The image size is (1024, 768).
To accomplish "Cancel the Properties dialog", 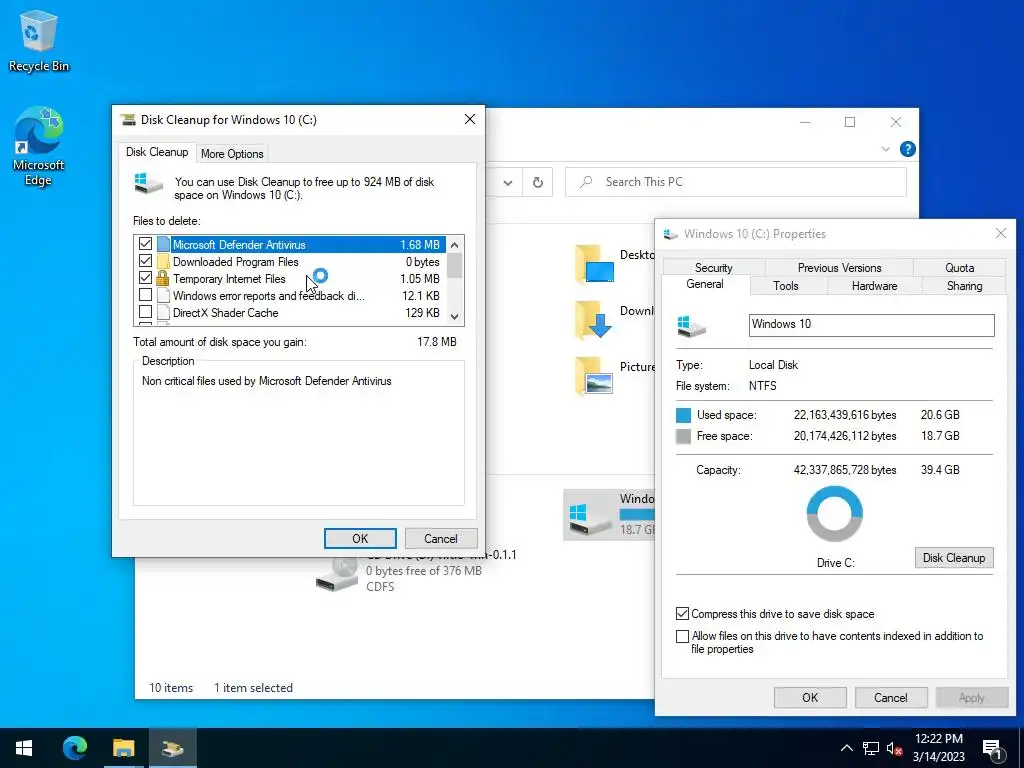I will click(891, 697).
